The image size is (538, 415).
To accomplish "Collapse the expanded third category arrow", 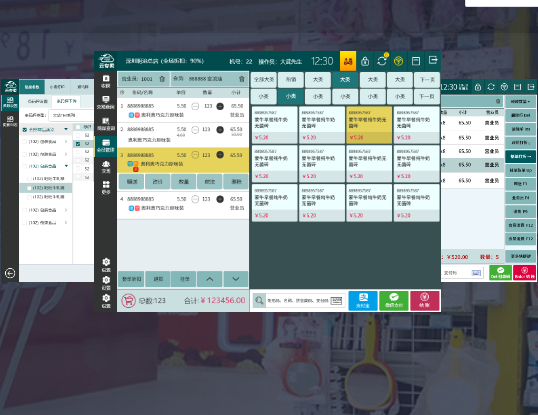I will [66, 166].
